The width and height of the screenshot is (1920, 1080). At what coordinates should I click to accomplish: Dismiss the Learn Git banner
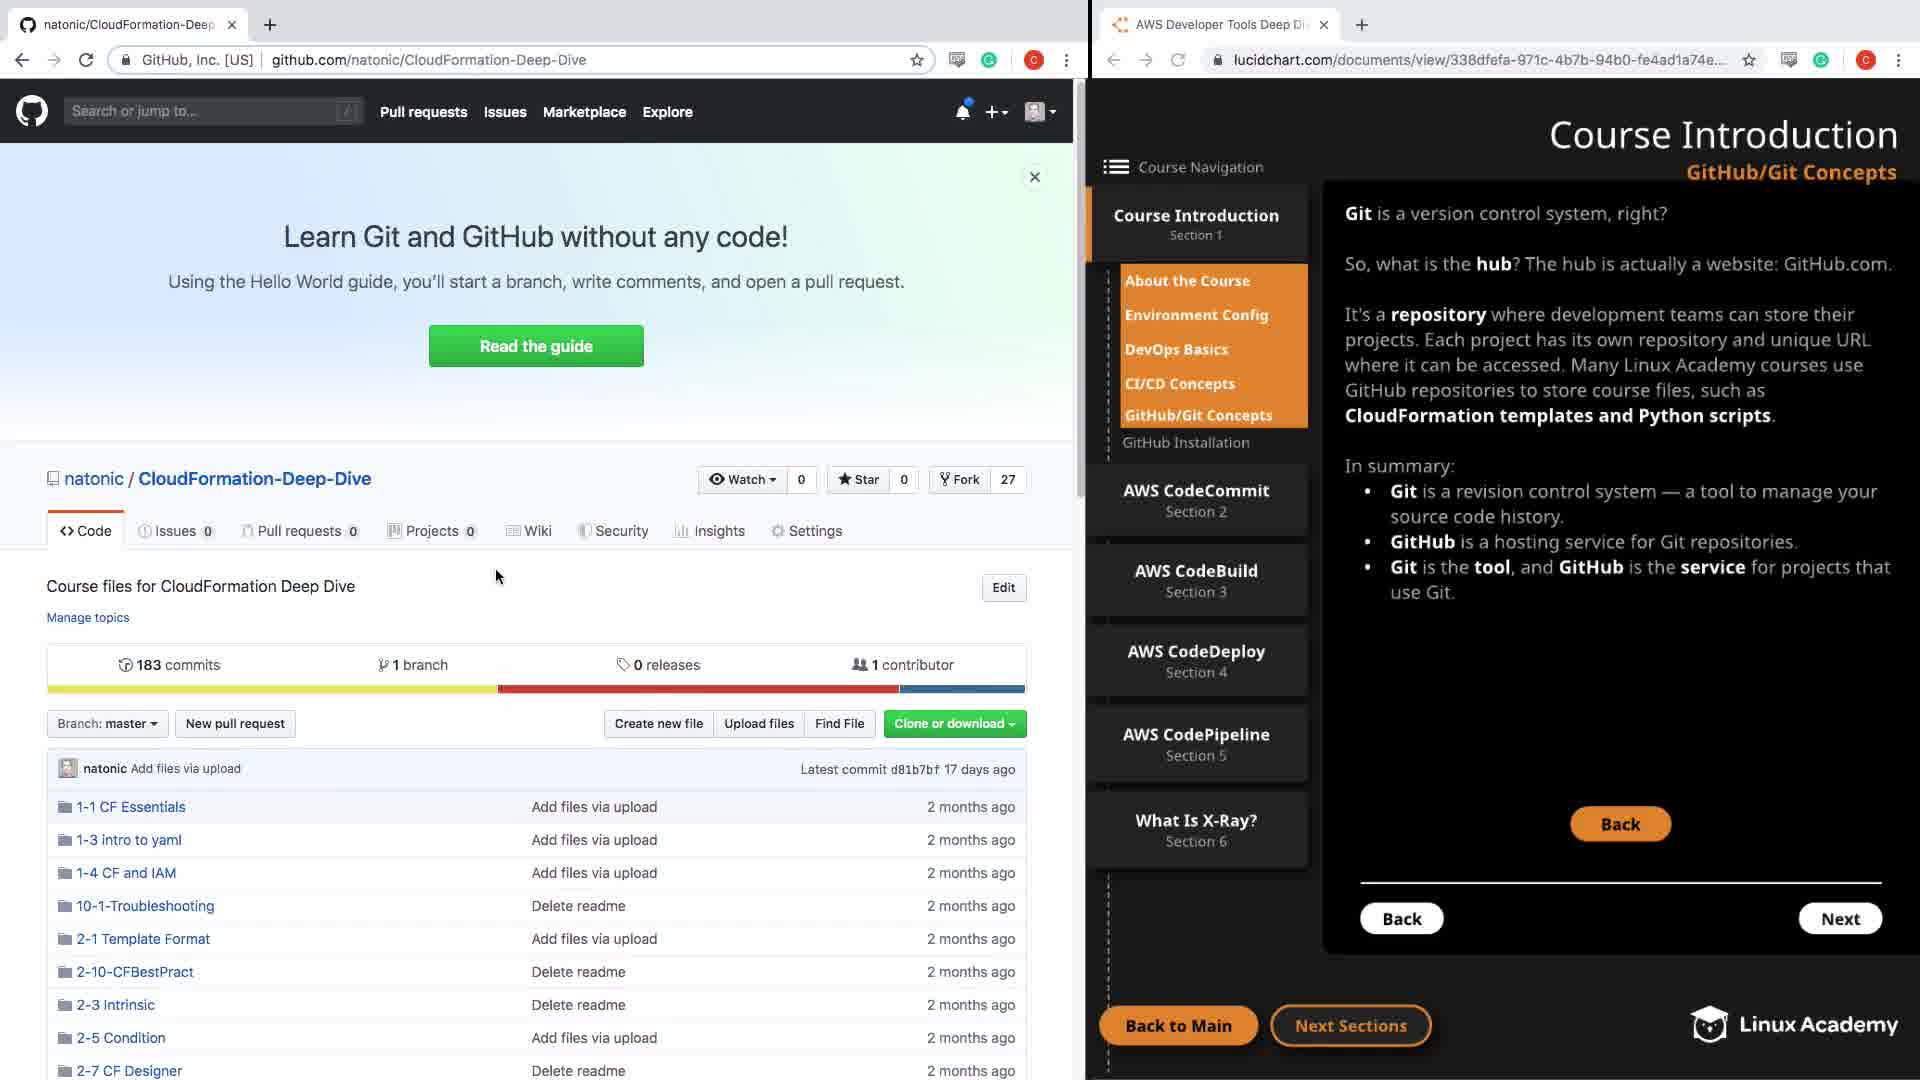[x=1035, y=177]
